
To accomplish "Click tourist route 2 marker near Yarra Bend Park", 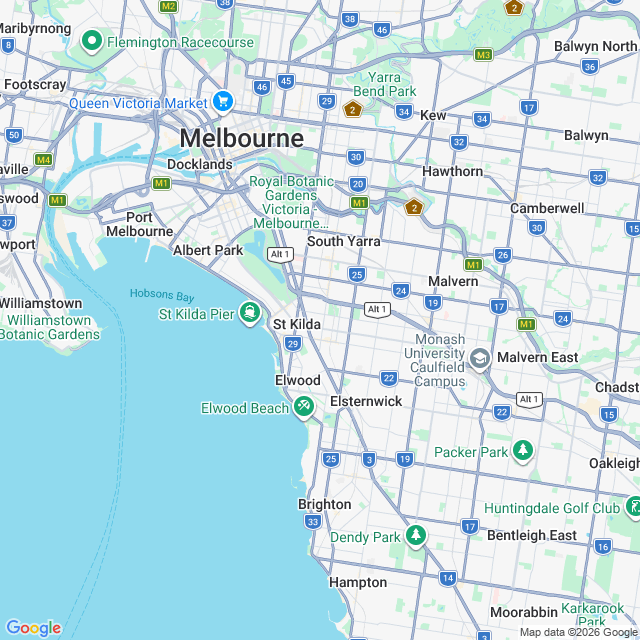I will [x=353, y=109].
